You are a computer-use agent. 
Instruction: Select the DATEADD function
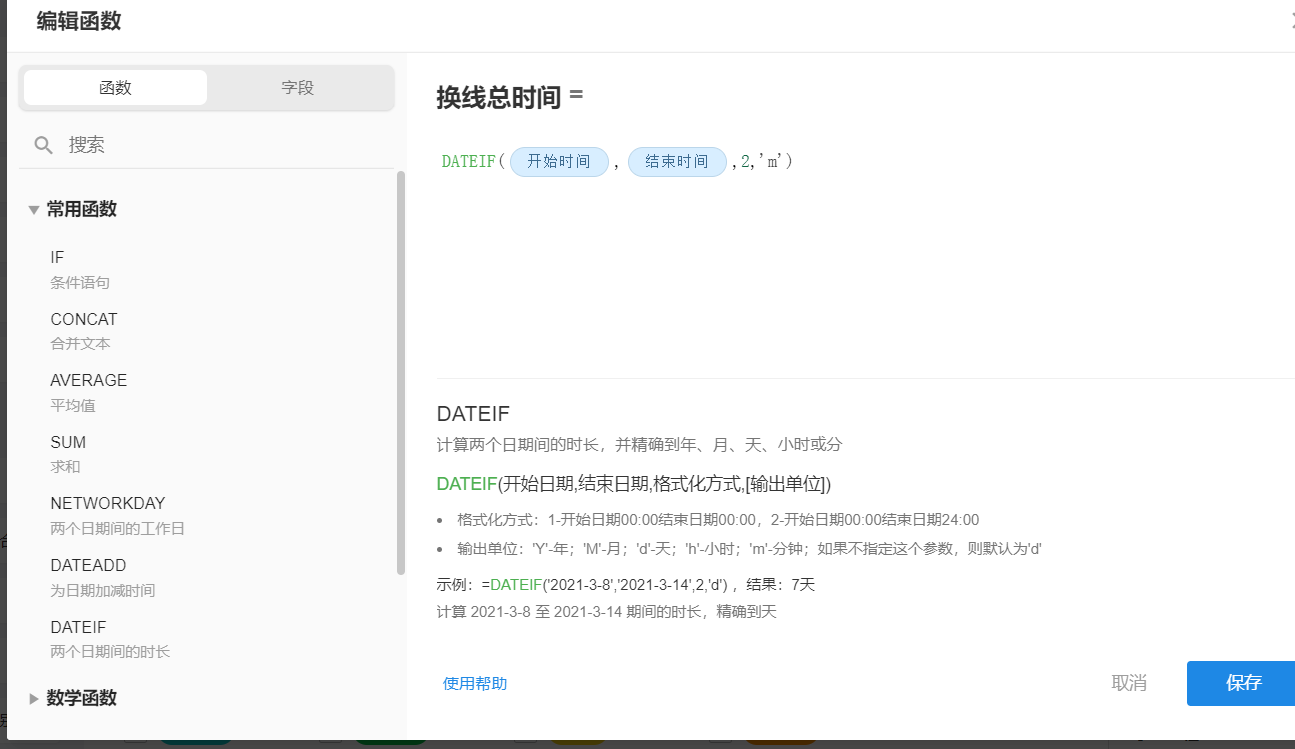point(88,566)
